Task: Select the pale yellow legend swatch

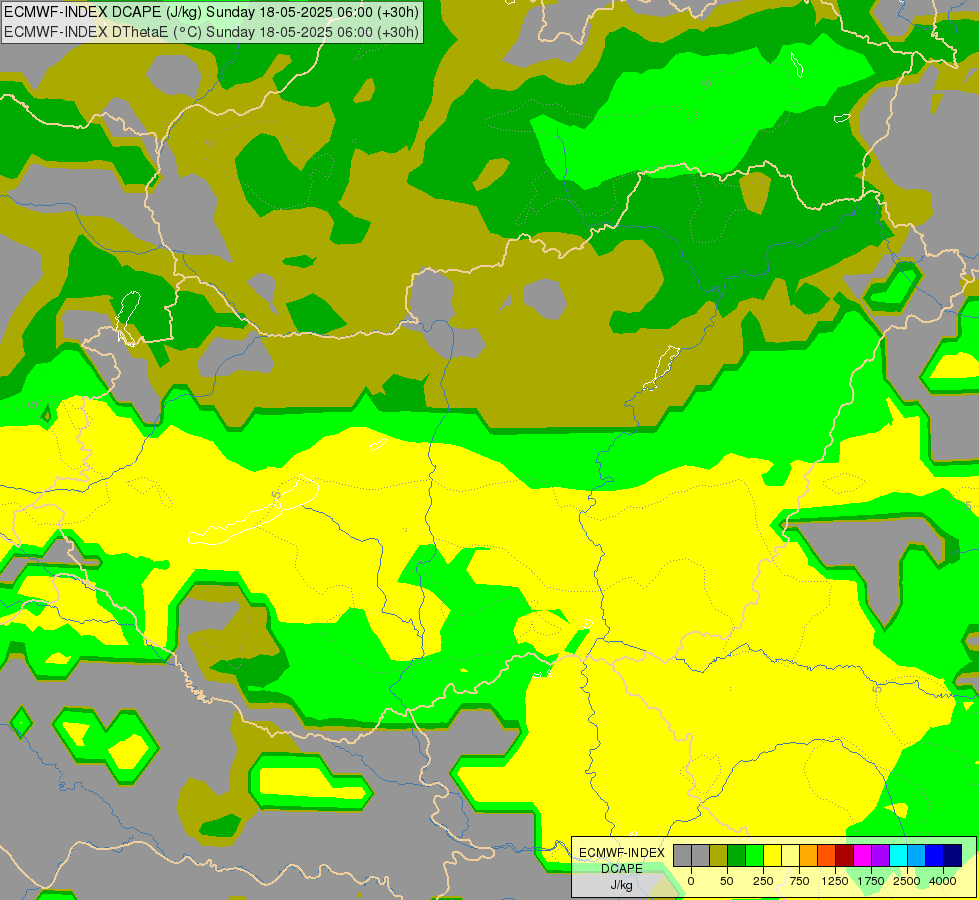Action: [790, 855]
